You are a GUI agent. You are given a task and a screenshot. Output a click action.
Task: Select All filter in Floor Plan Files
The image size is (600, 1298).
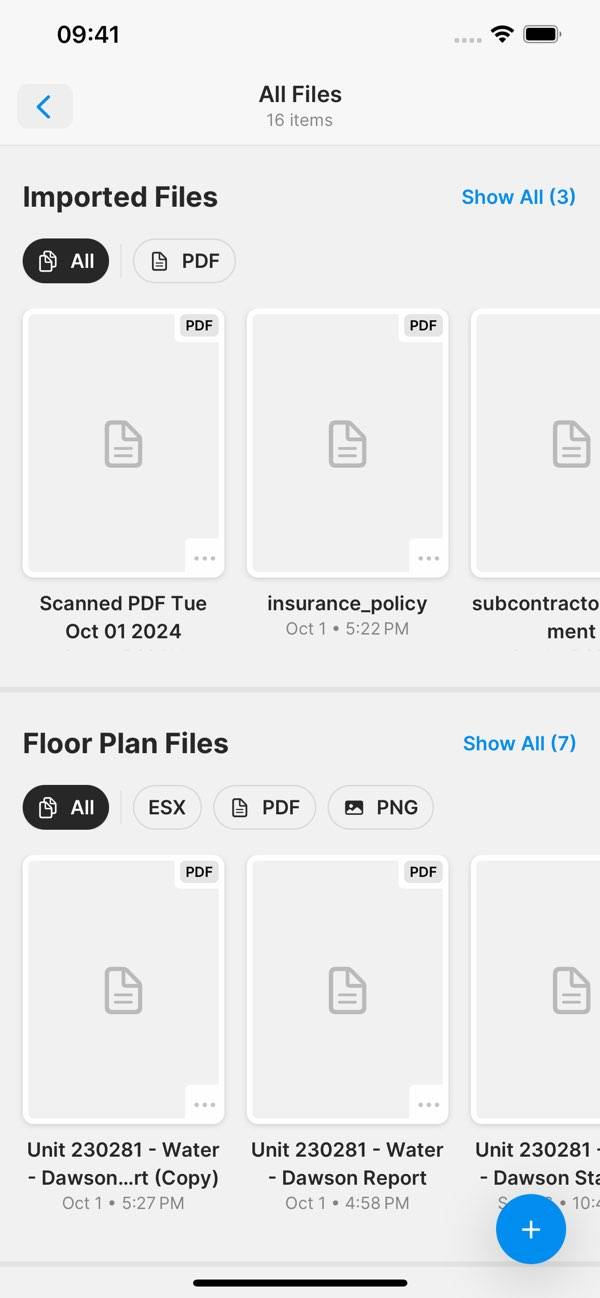[x=66, y=807]
